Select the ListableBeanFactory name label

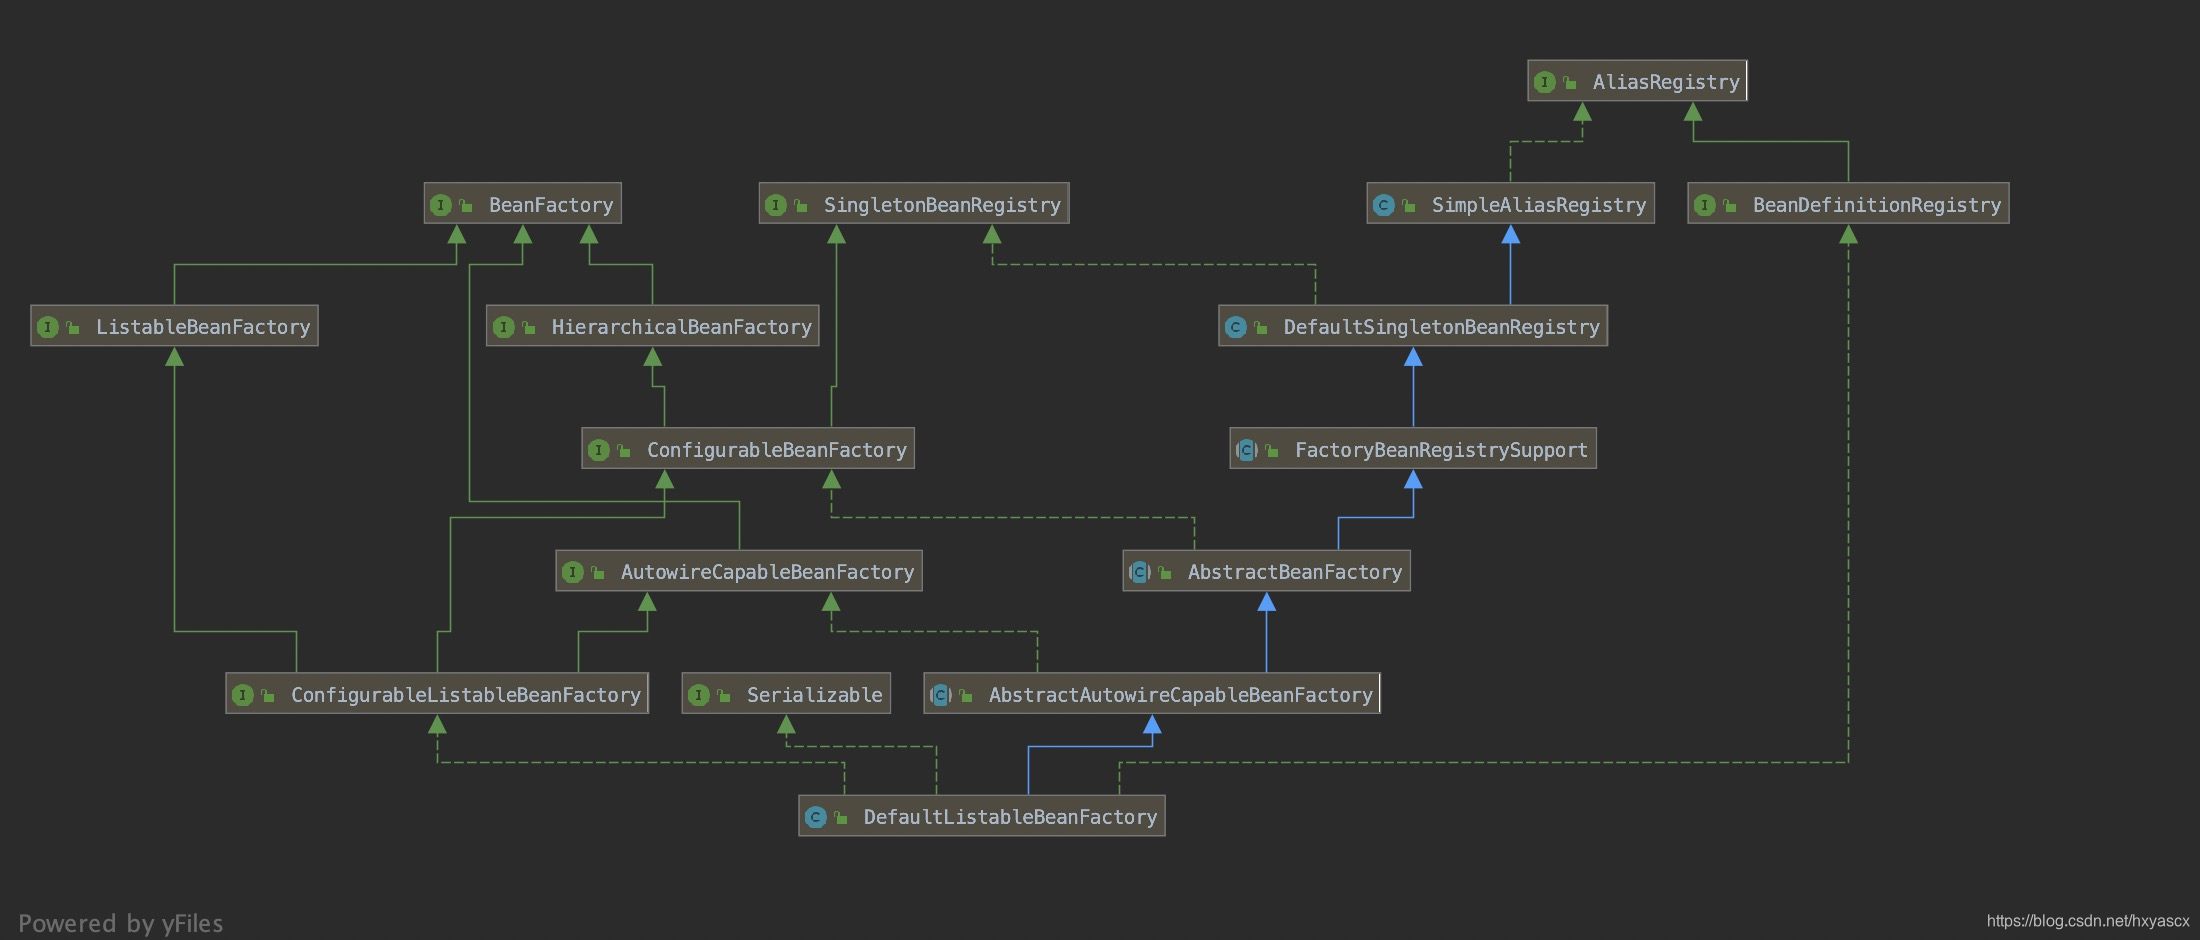[x=203, y=327]
